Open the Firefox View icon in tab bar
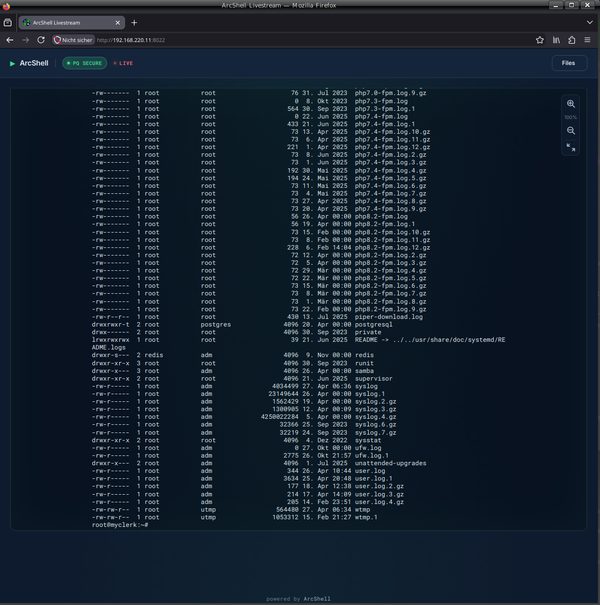The width and height of the screenshot is (600, 605). (8, 23)
